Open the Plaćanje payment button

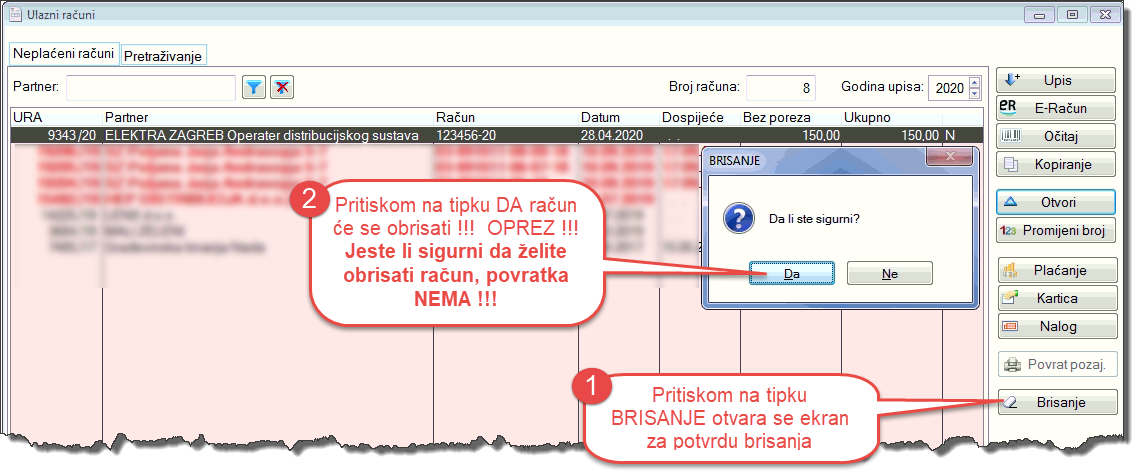[x=1056, y=270]
